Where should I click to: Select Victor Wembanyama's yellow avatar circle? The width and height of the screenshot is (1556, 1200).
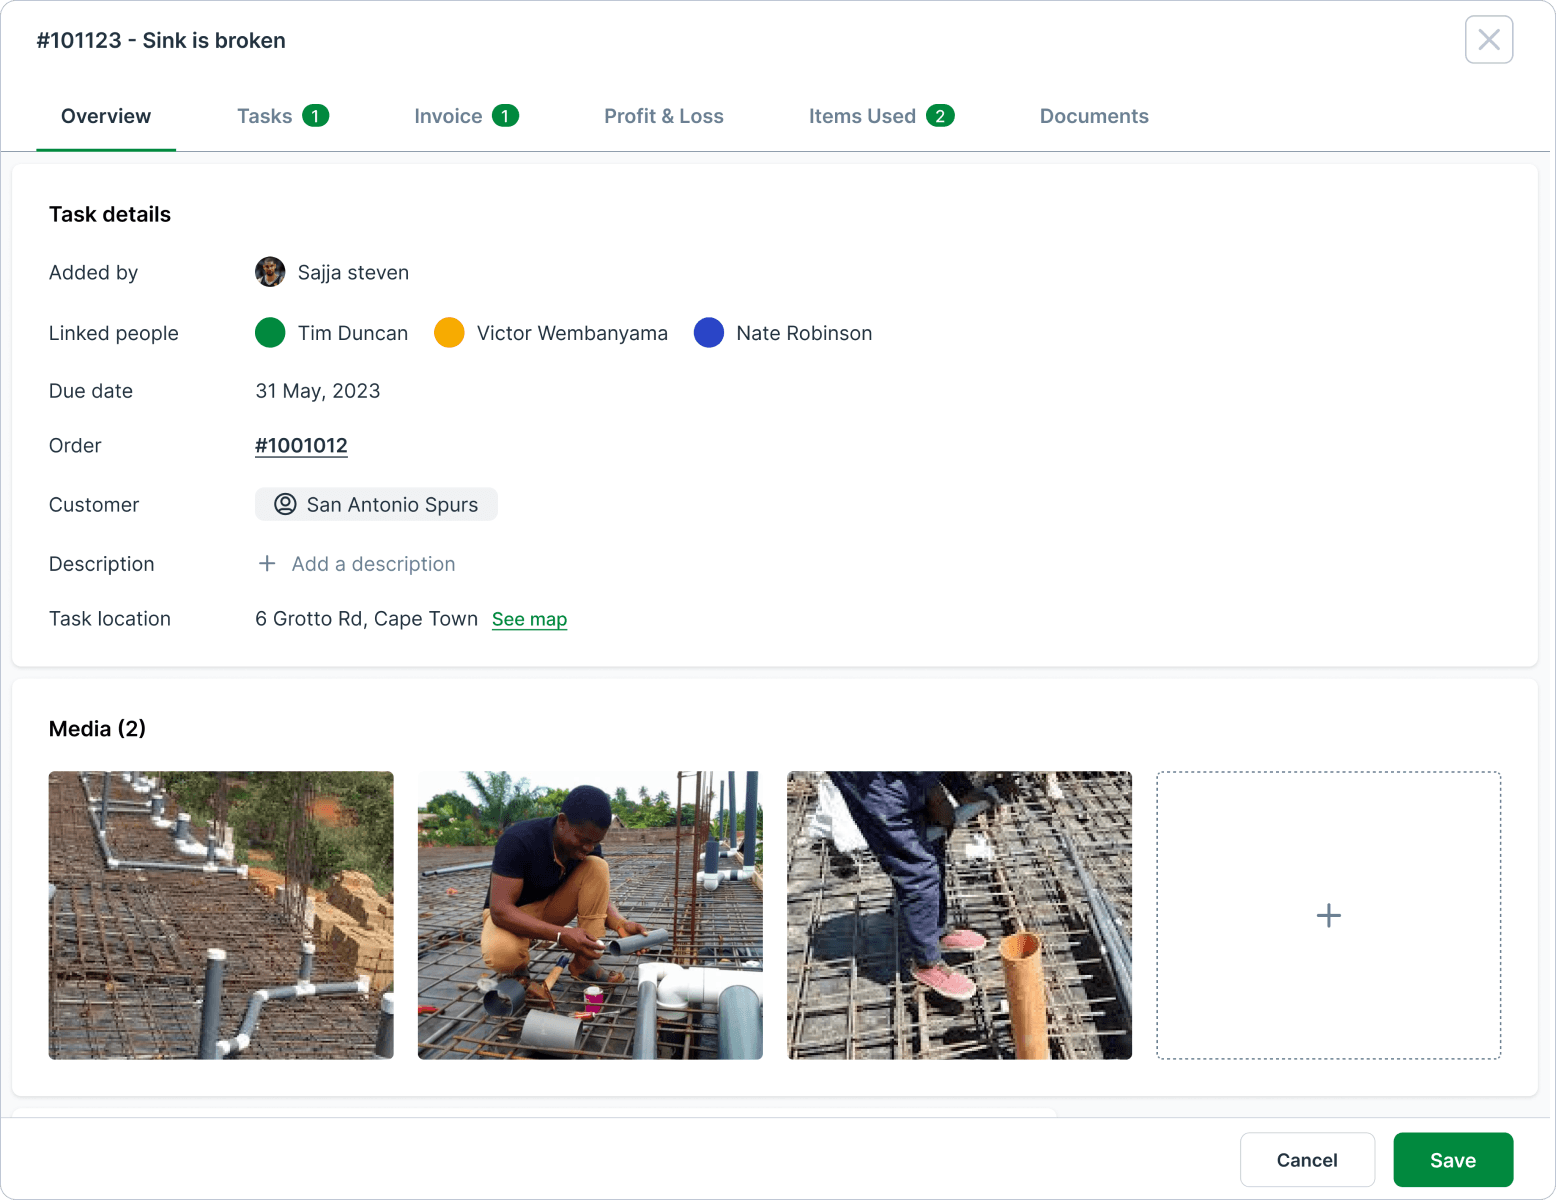coord(449,332)
